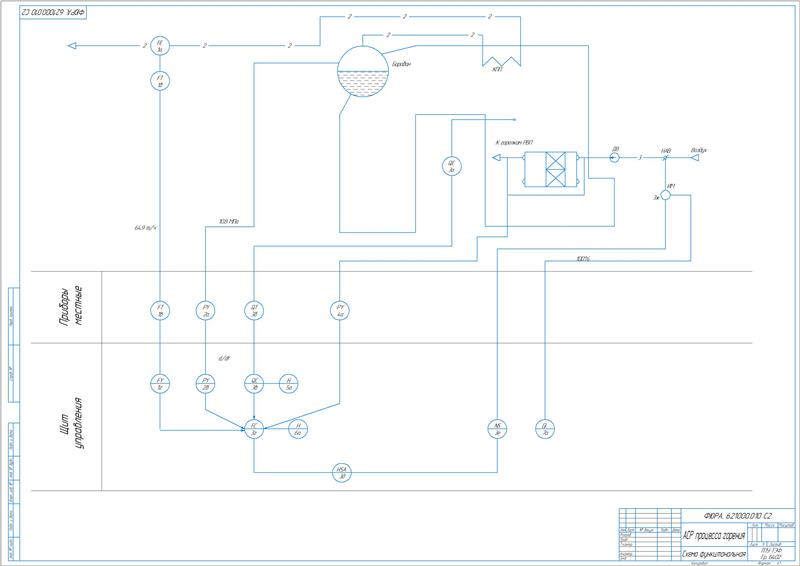
Task: Click the H 6a circle beside FC
Action: (x=298, y=429)
